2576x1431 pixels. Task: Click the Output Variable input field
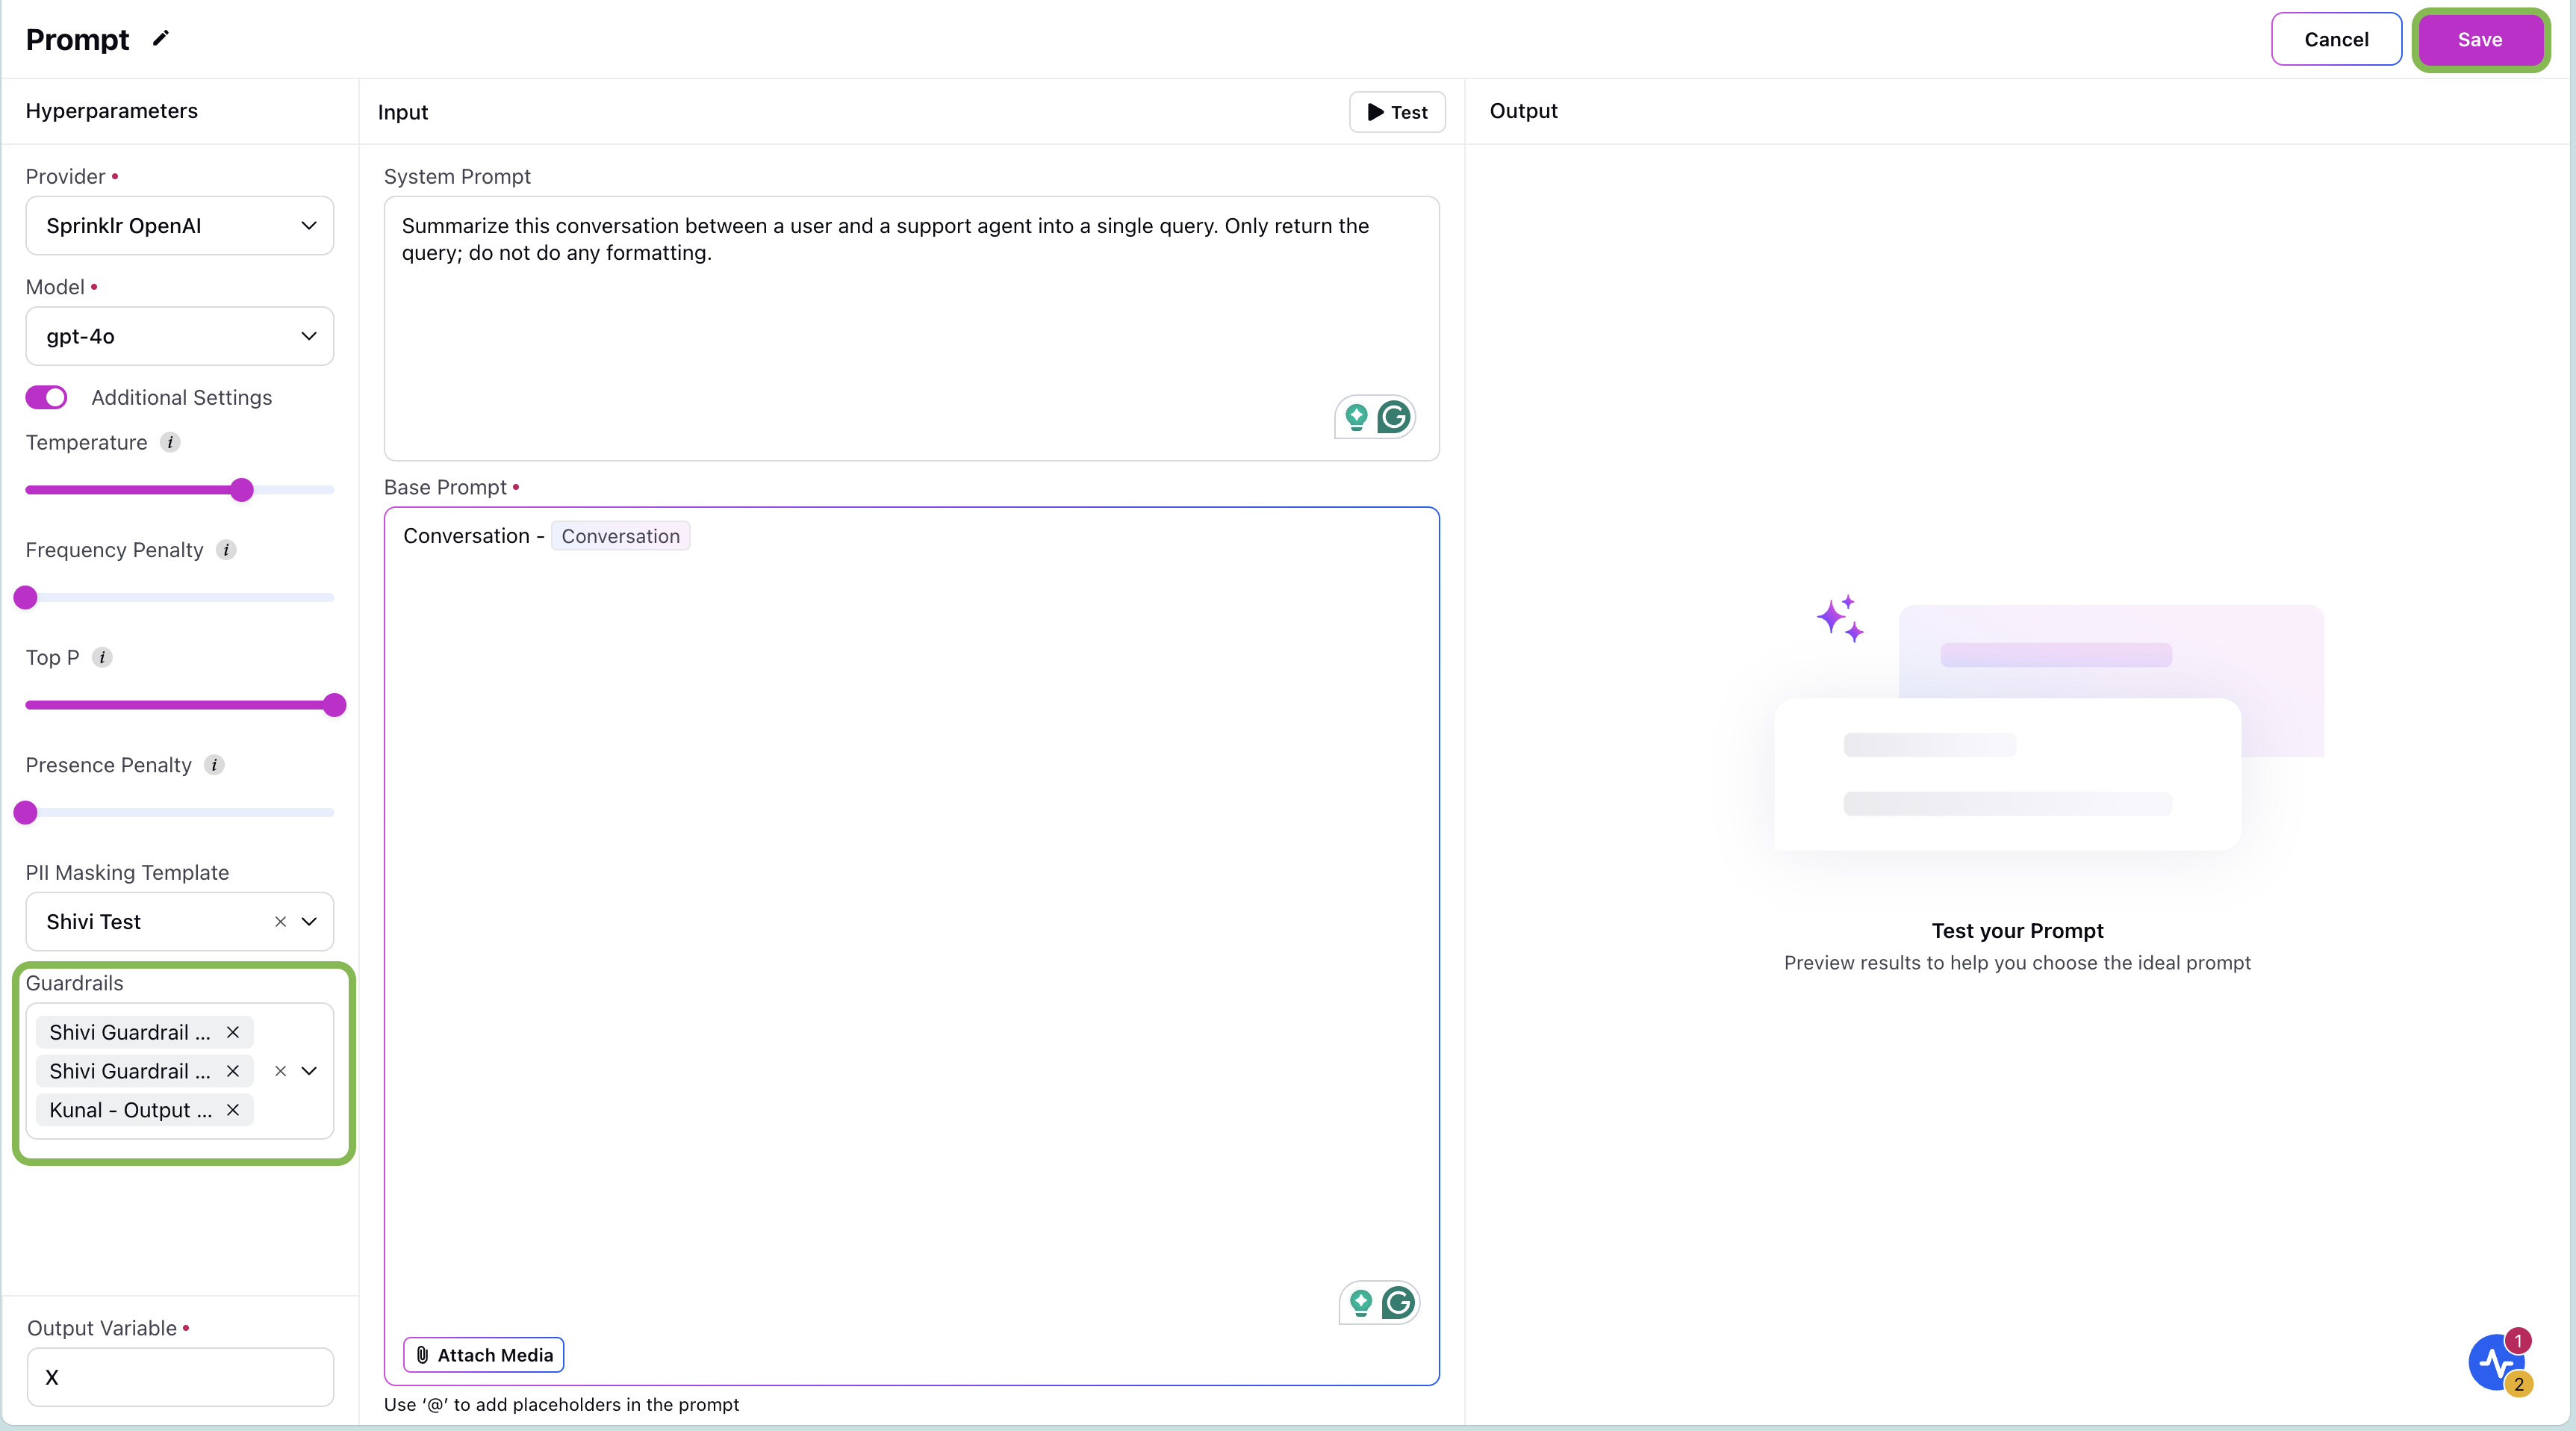coord(180,1377)
